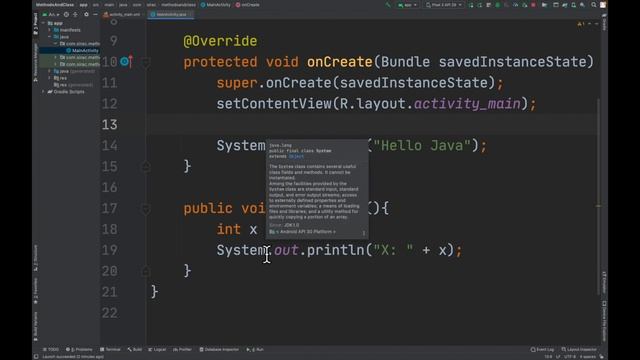Toggle code folding at line 17
The width and height of the screenshot is (640, 360).
pos(146,209)
